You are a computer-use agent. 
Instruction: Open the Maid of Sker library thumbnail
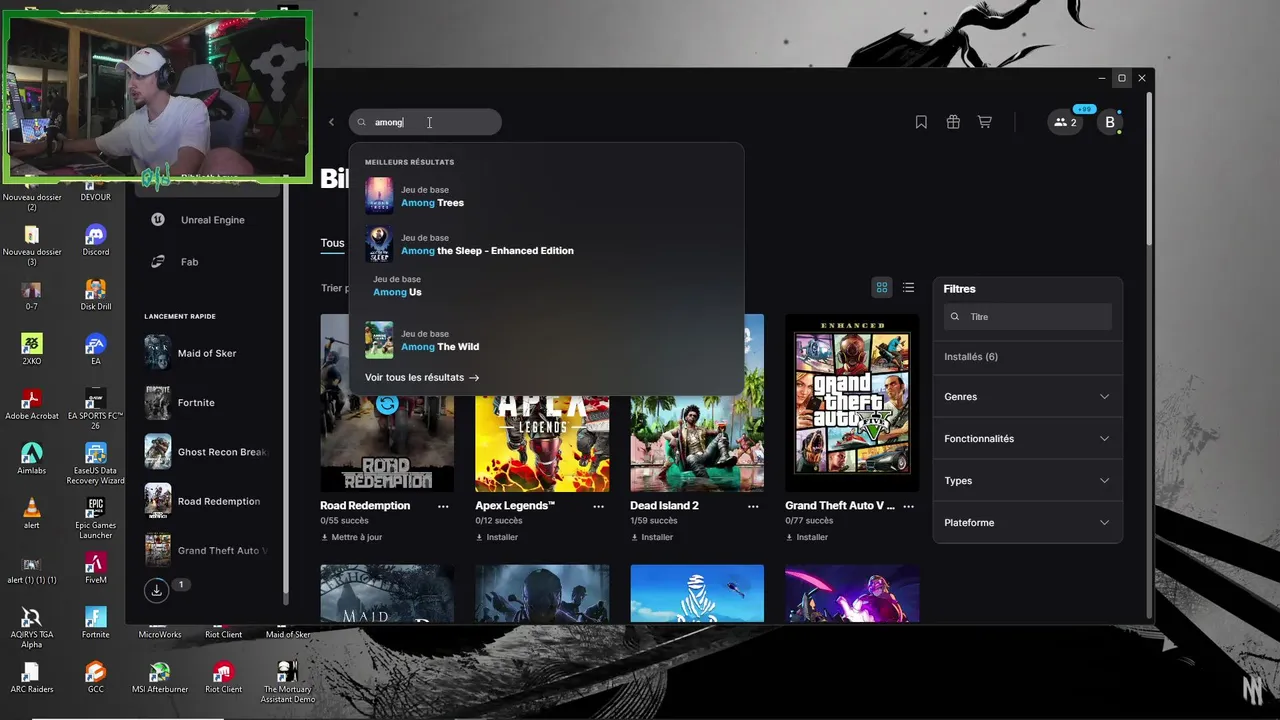[x=387, y=593]
